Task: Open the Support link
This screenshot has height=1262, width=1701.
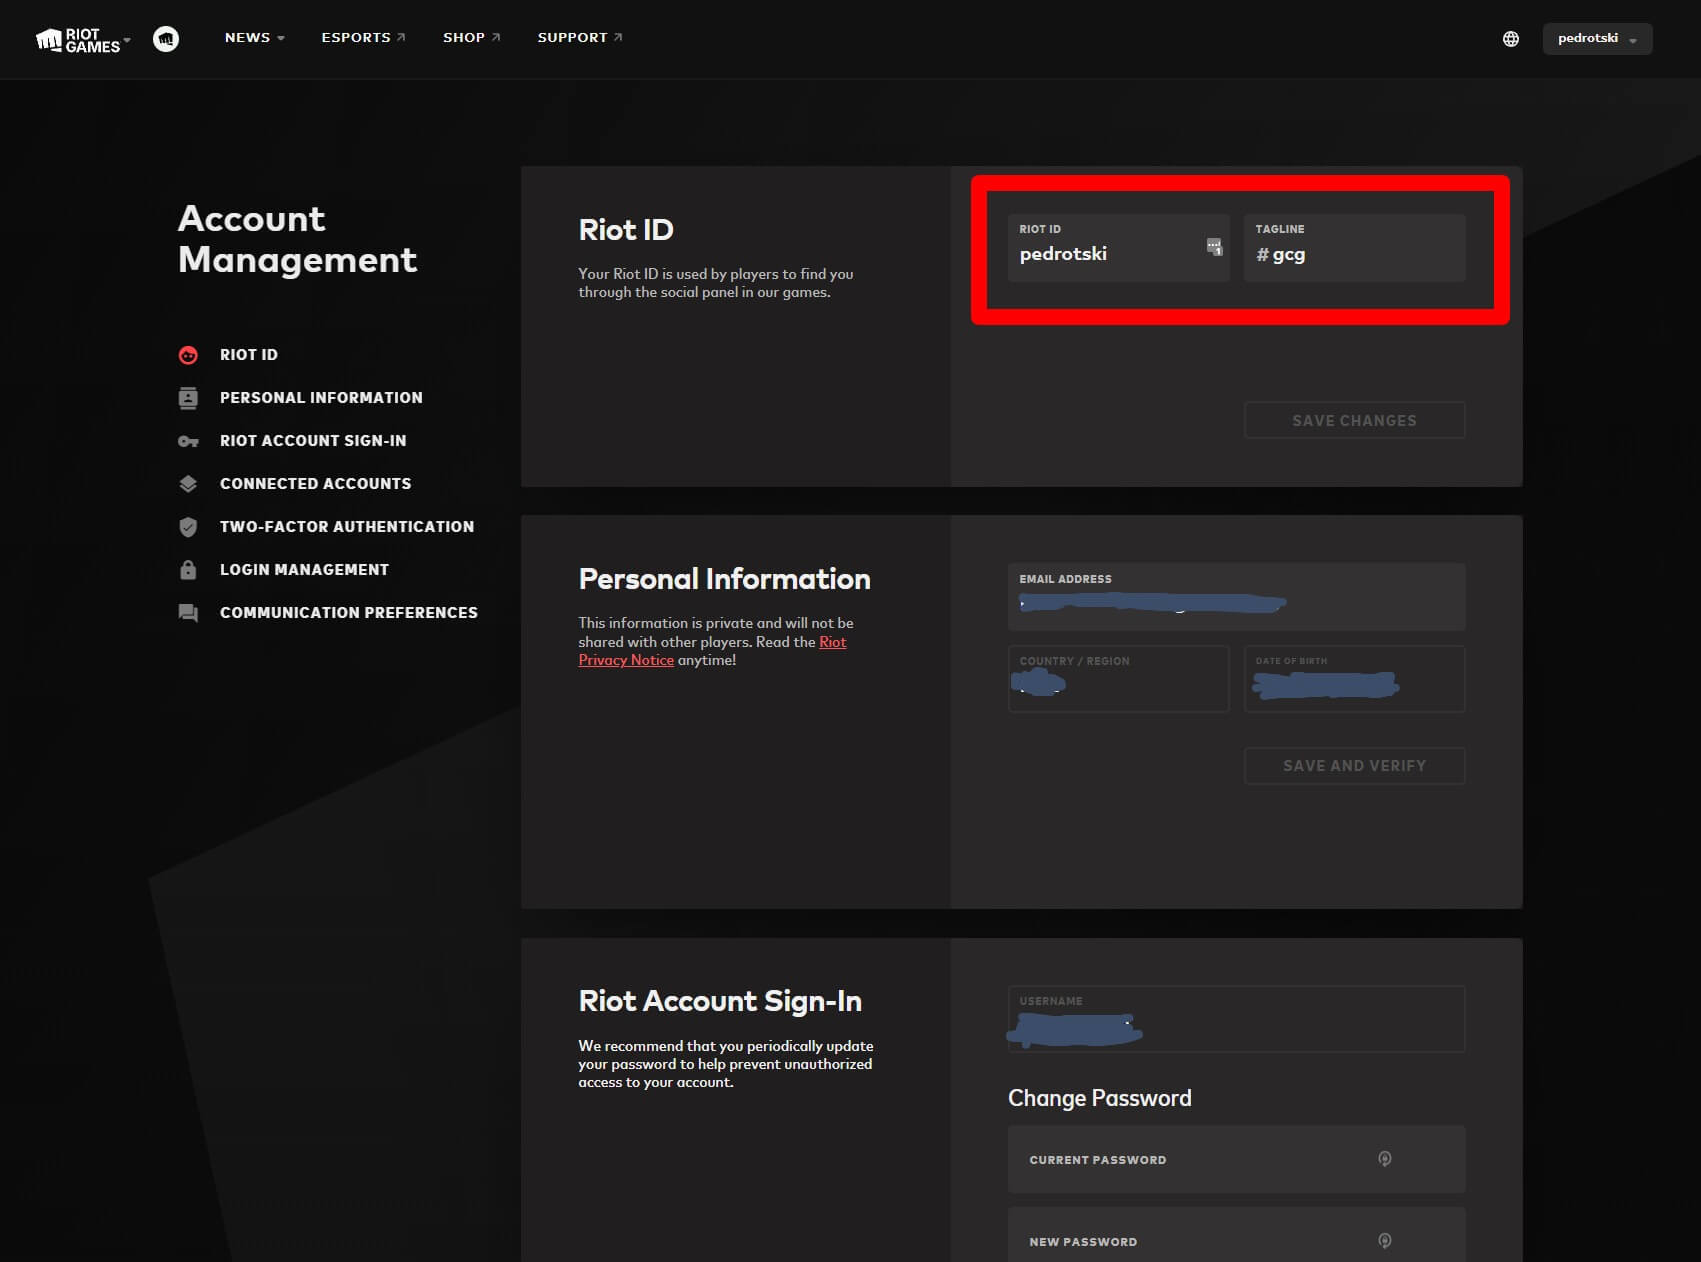Action: 579,38
